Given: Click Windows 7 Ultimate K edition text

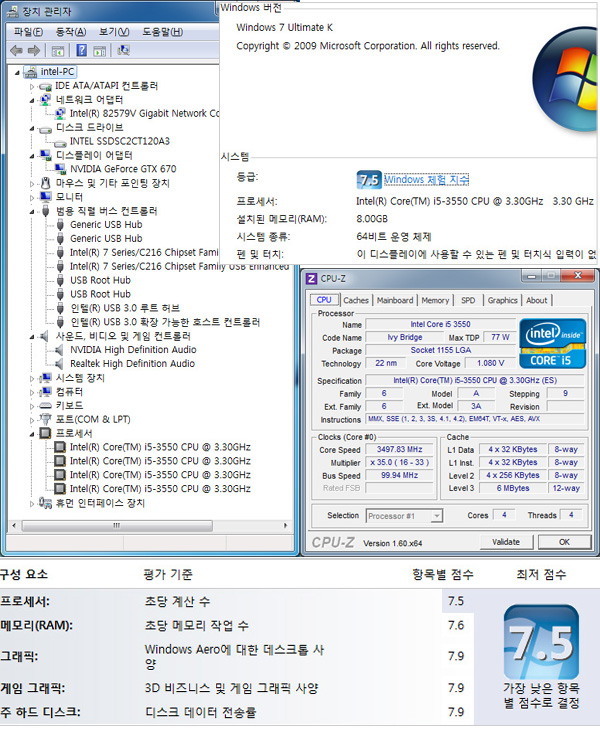Looking at the screenshot, I should 284,27.
